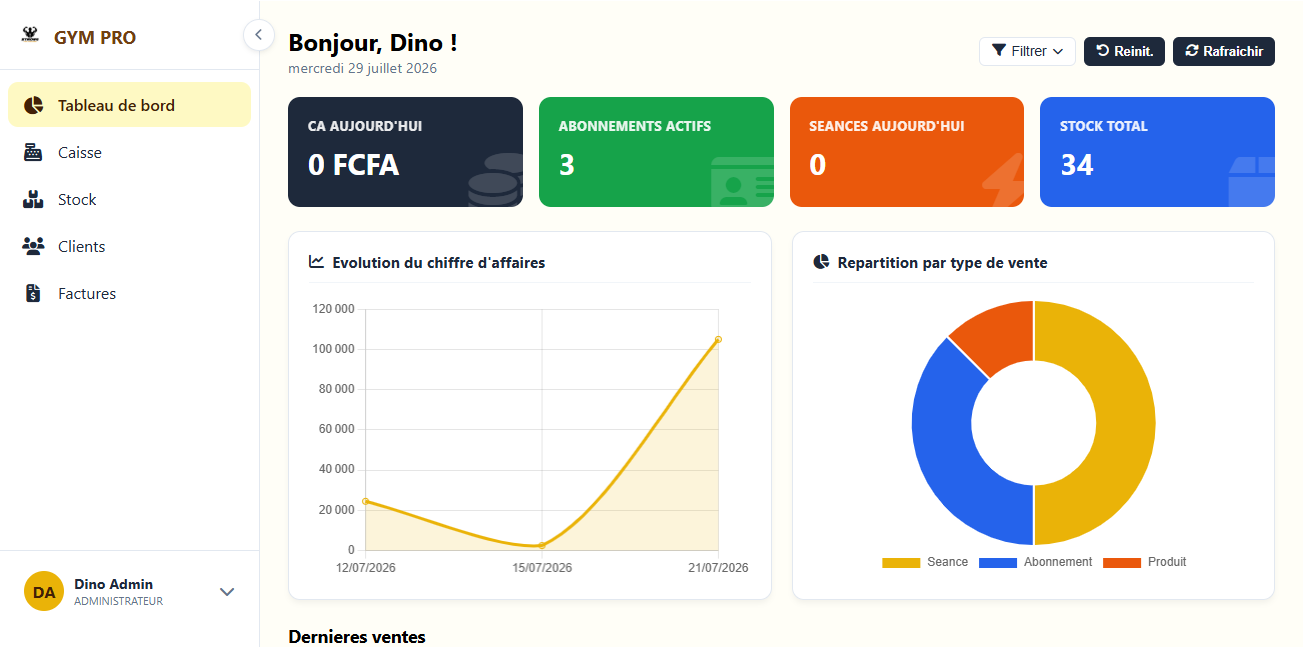The width and height of the screenshot is (1303, 647).
Task: Open Clients via people icon
Action: tap(33, 246)
